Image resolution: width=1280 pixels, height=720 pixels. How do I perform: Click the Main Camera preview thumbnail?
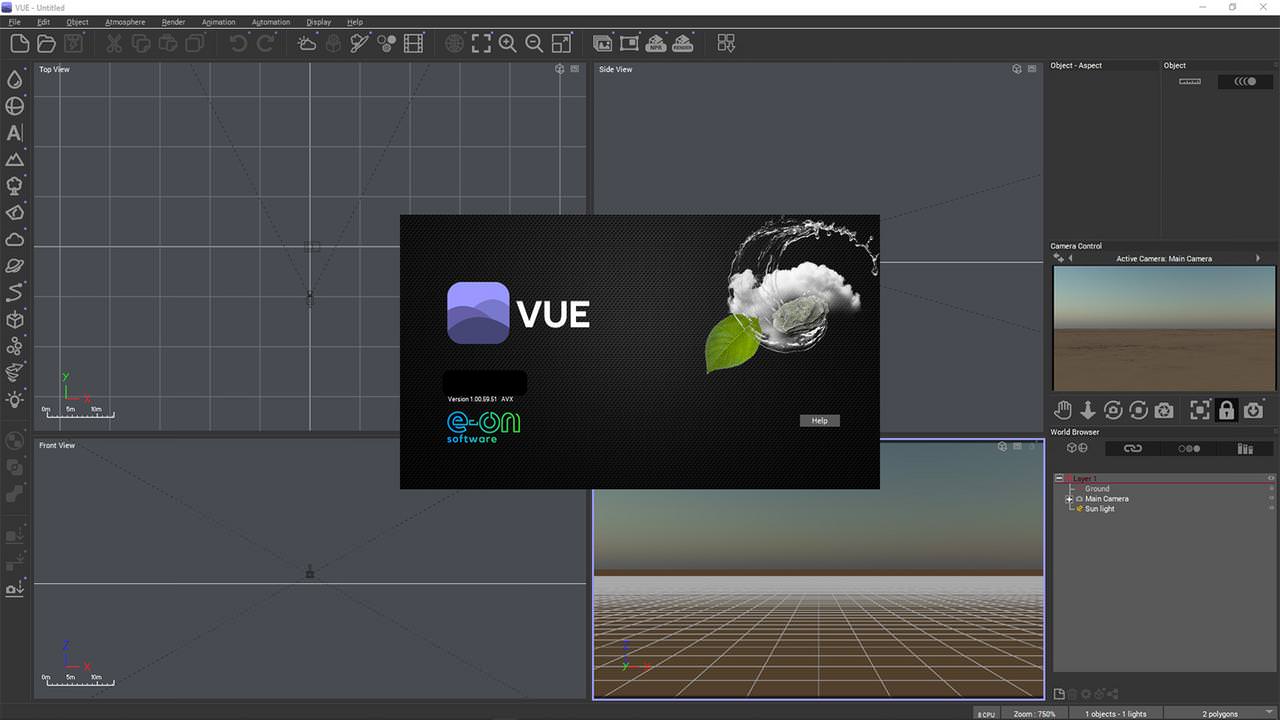click(x=1164, y=328)
